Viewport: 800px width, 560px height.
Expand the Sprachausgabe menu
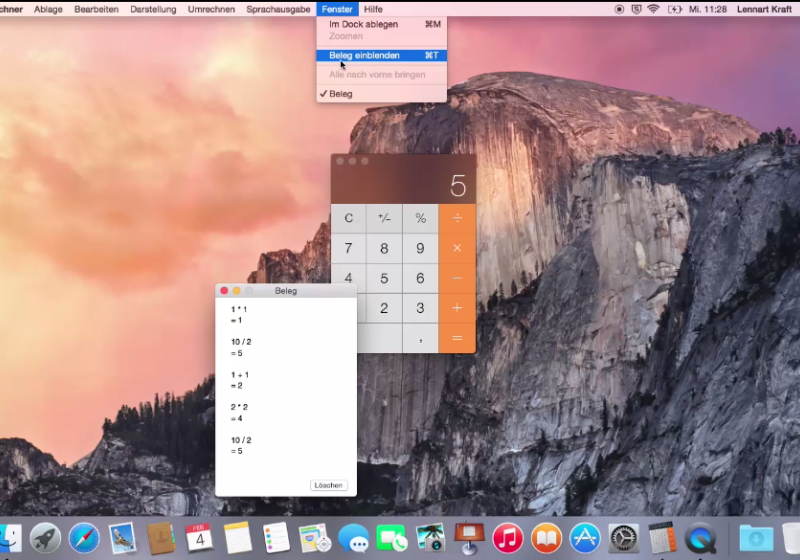[x=278, y=9]
